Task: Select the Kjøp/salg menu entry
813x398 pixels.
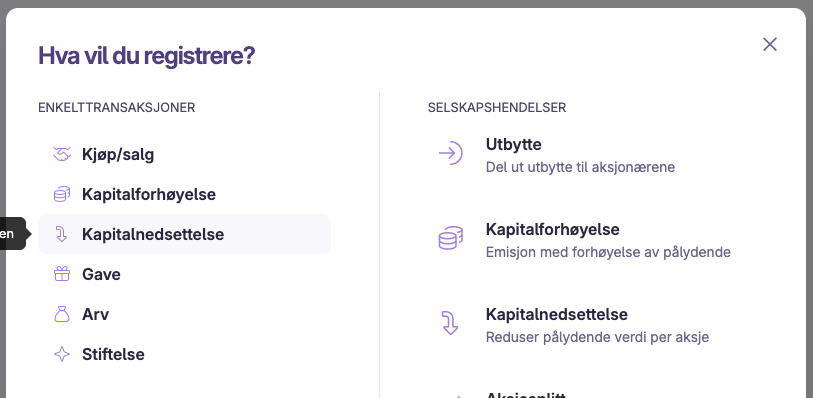Action: click(x=185, y=154)
